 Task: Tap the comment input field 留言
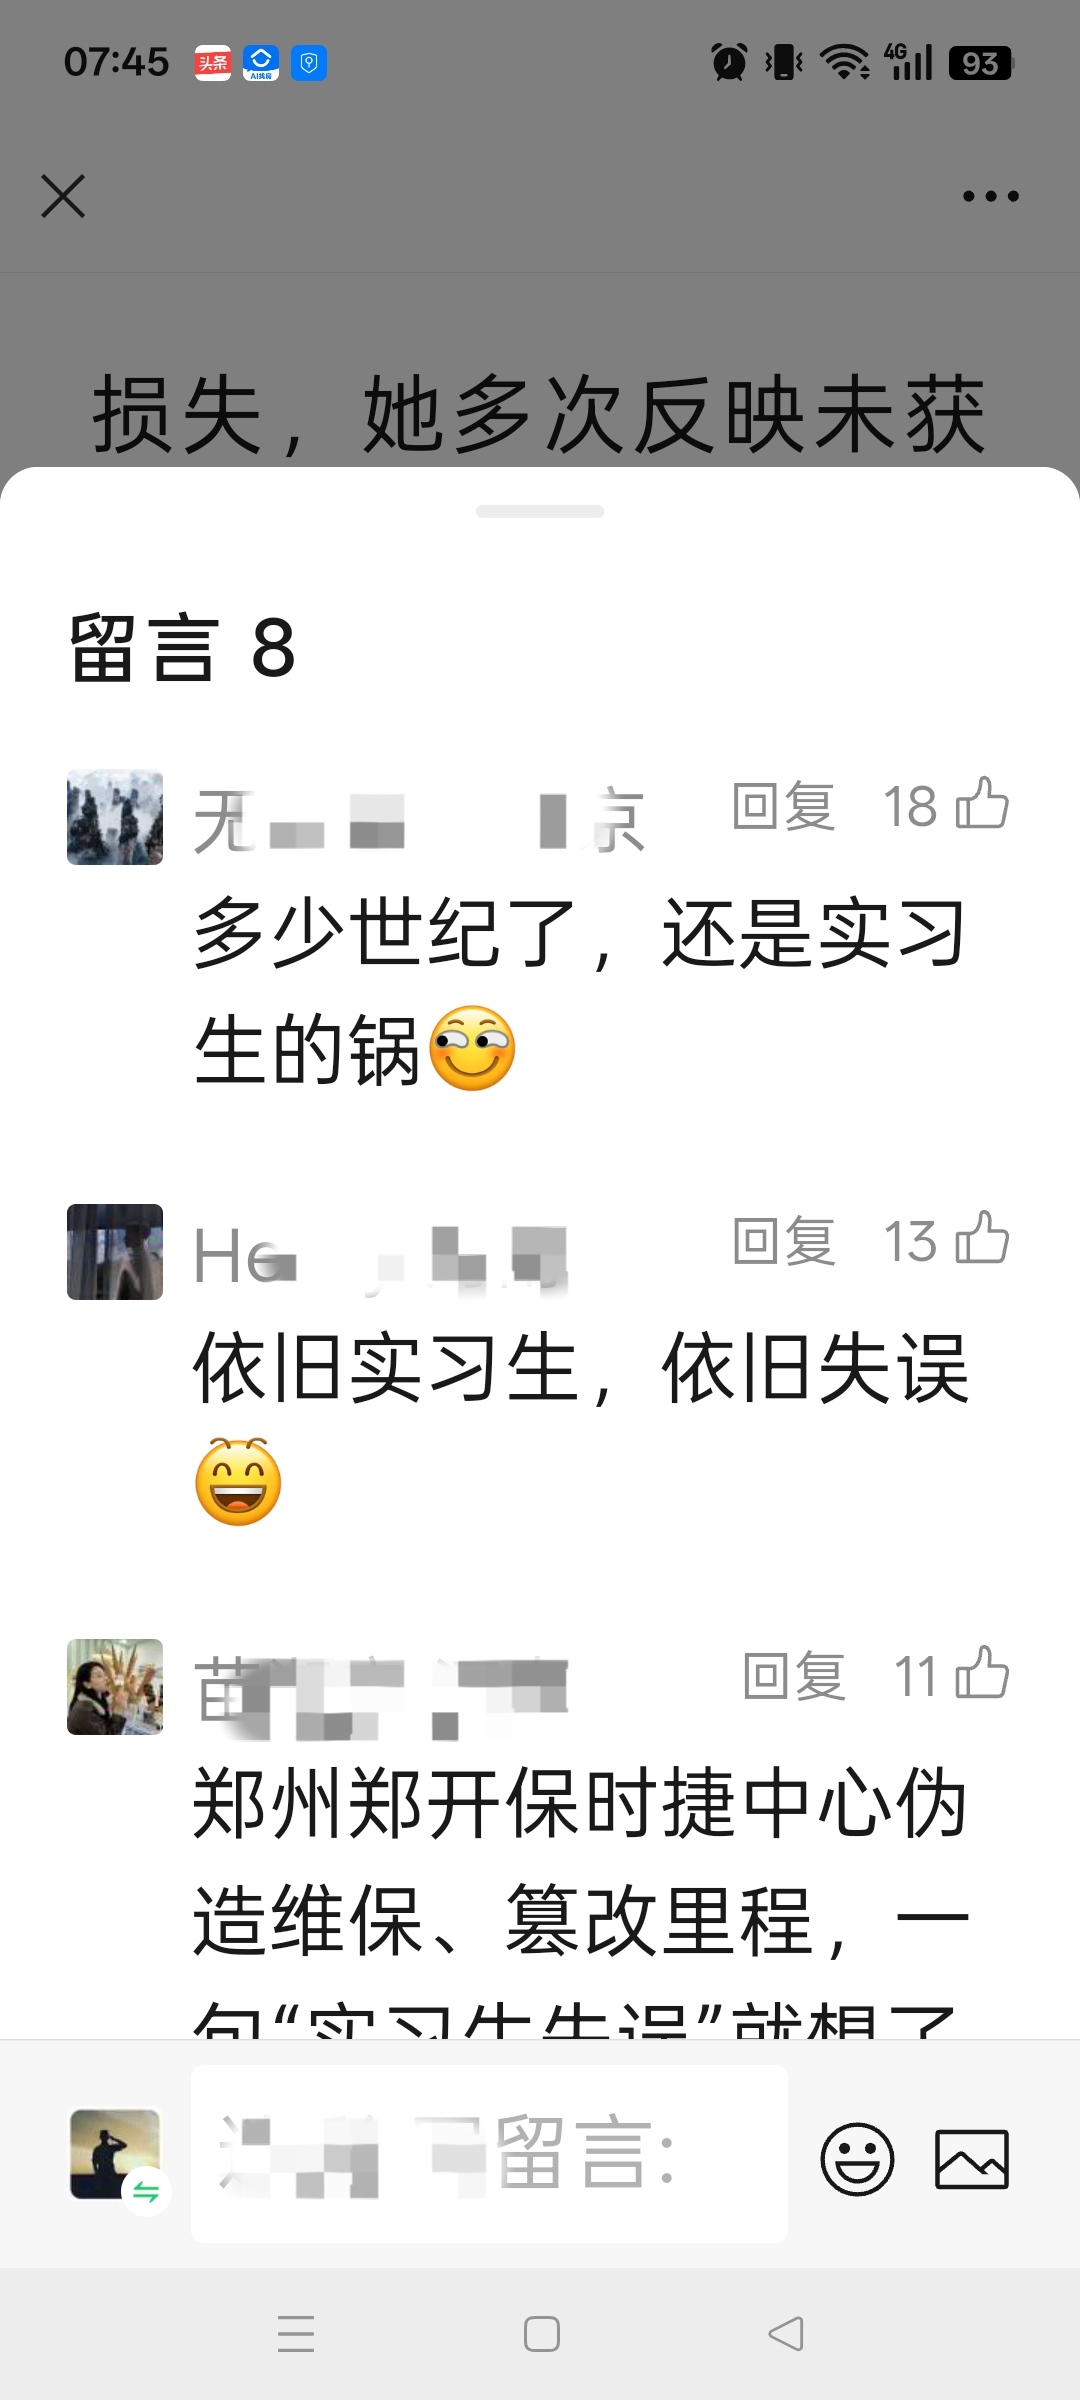(489, 2154)
